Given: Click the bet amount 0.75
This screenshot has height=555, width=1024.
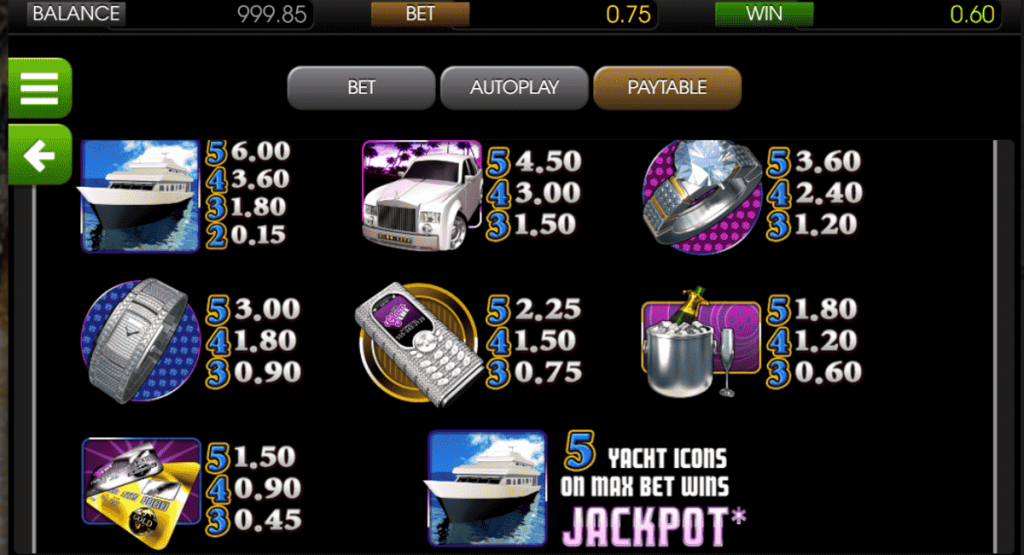Looking at the screenshot, I should tap(628, 14).
